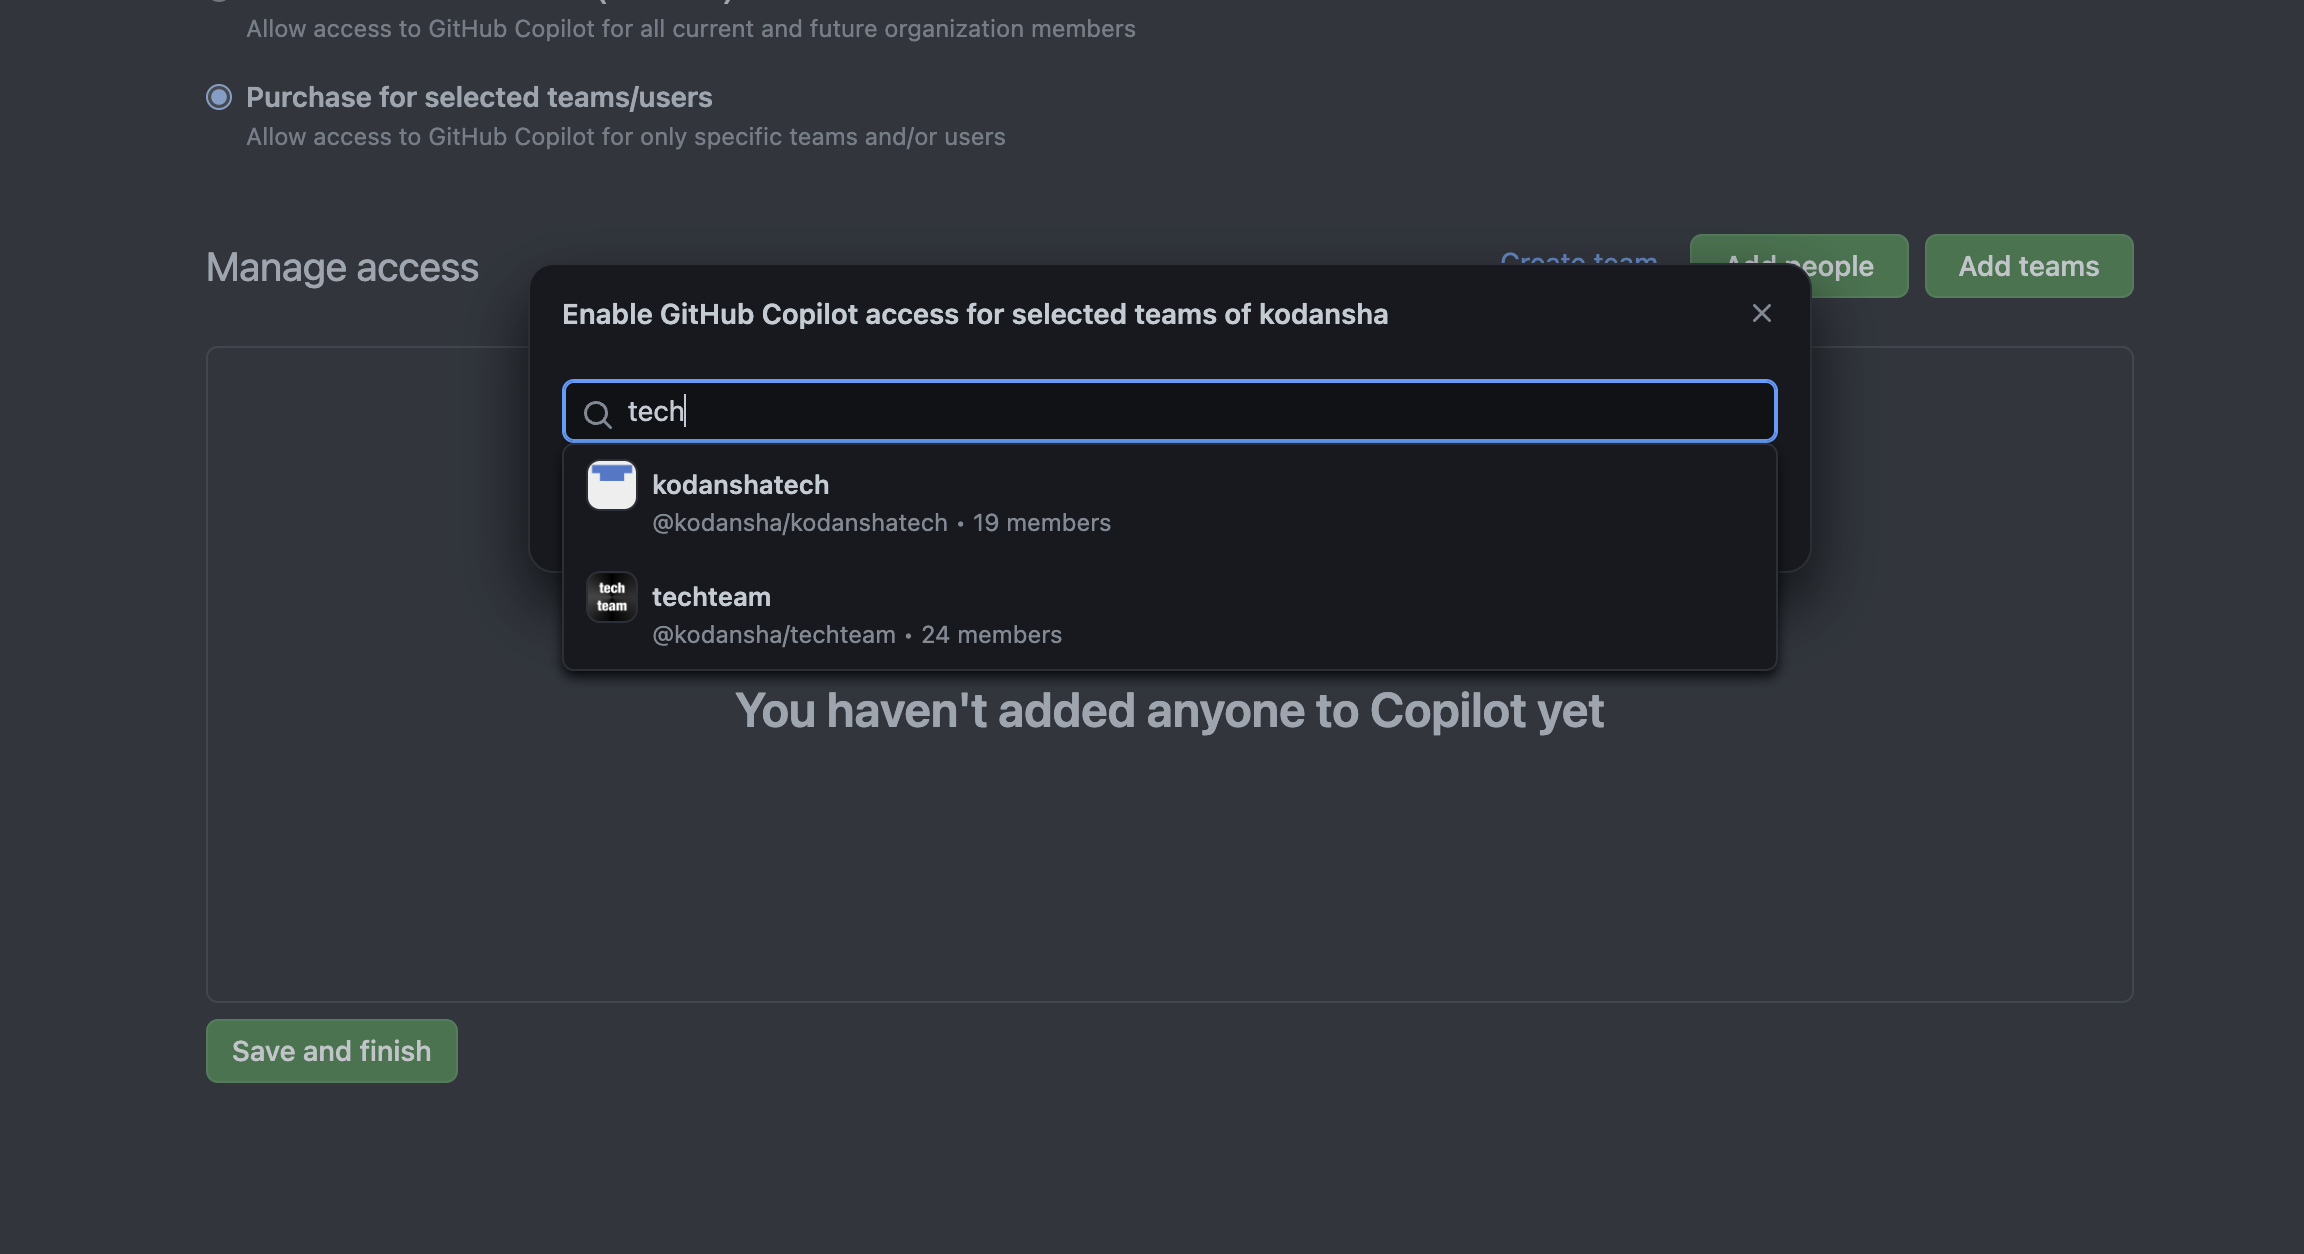The width and height of the screenshot is (2304, 1254).
Task: Click the techteam team avatar image
Action: (611, 596)
